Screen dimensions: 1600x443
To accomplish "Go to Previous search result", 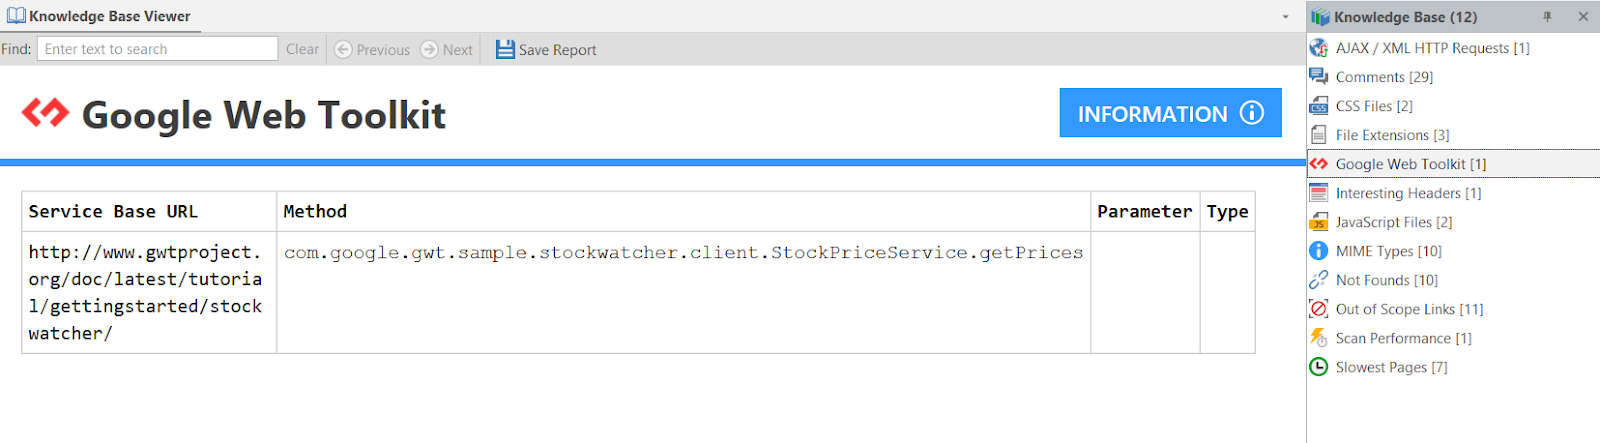I will click(x=372, y=49).
